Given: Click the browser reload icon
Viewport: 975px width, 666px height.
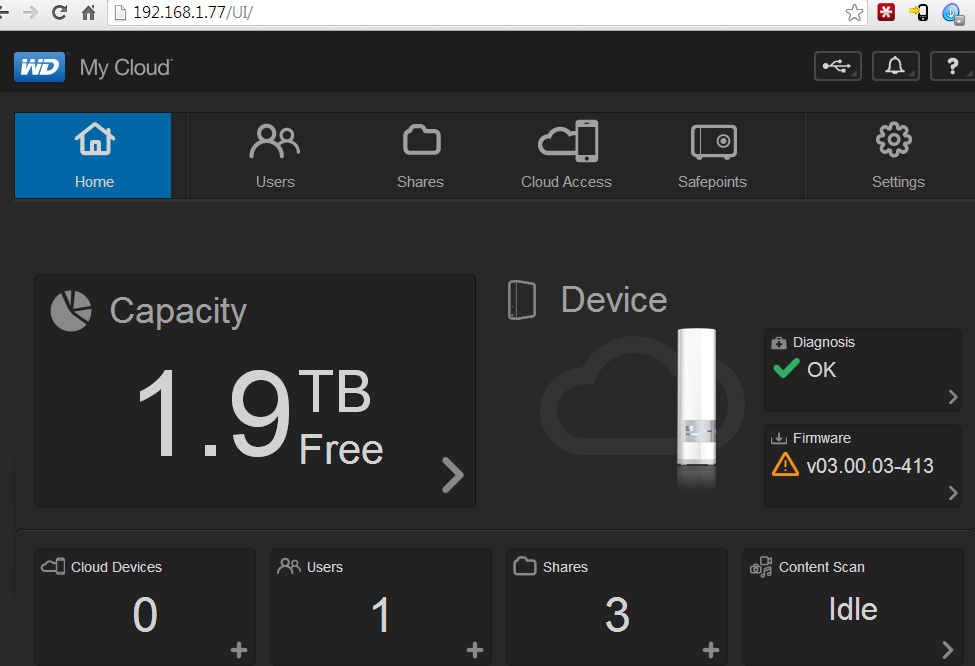Looking at the screenshot, I should click(x=59, y=13).
